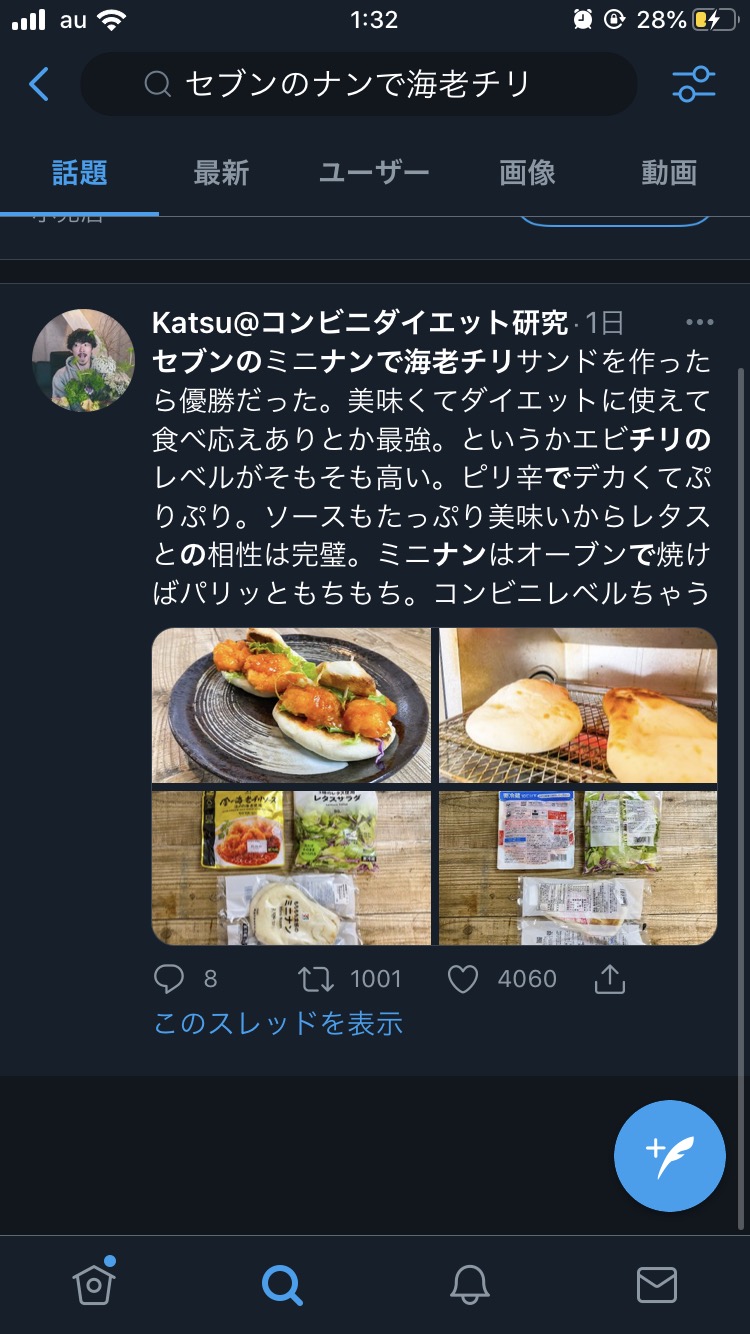The height and width of the screenshot is (1334, 750).
Task: Open Katsu's profile picture
Action: [83, 359]
